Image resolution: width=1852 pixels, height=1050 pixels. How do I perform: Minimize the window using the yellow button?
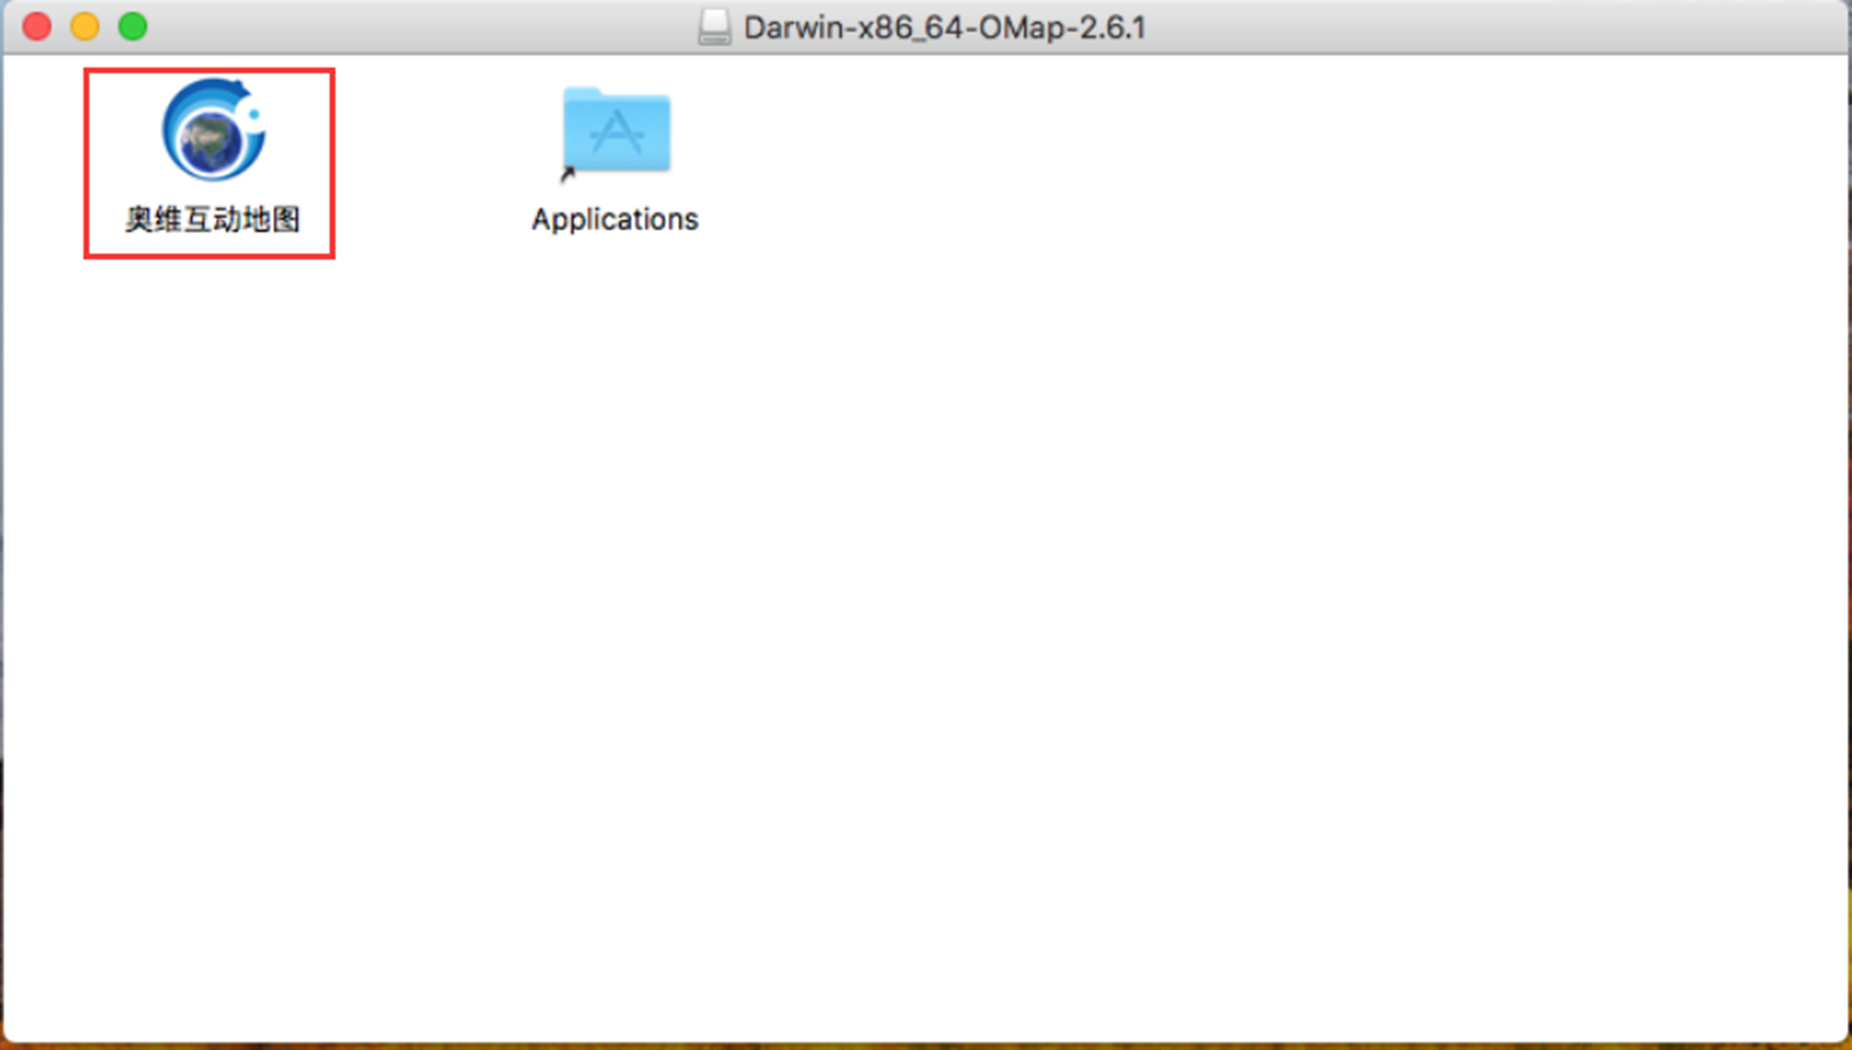(x=85, y=27)
